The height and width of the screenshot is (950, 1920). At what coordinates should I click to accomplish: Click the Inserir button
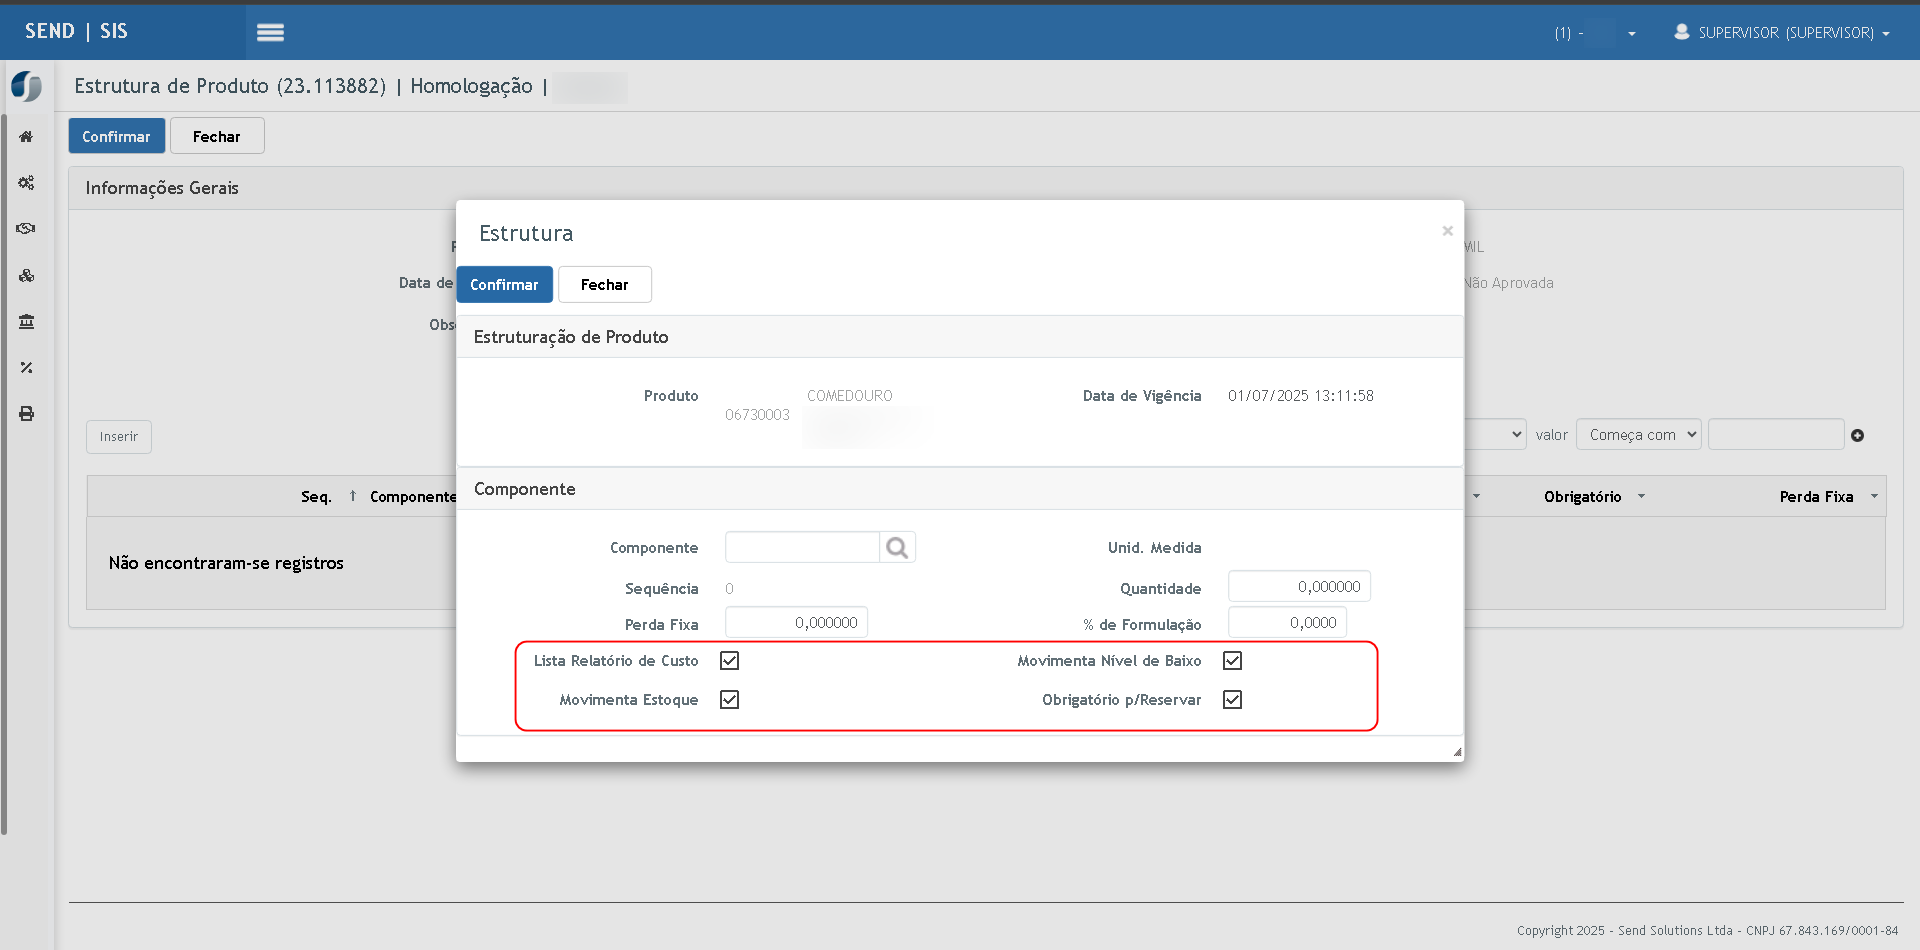pos(119,437)
